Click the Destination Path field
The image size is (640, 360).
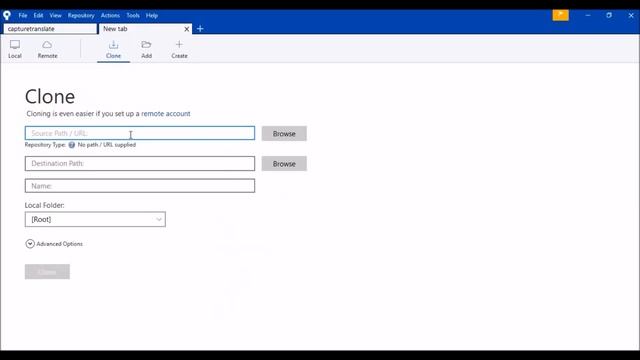(x=140, y=163)
